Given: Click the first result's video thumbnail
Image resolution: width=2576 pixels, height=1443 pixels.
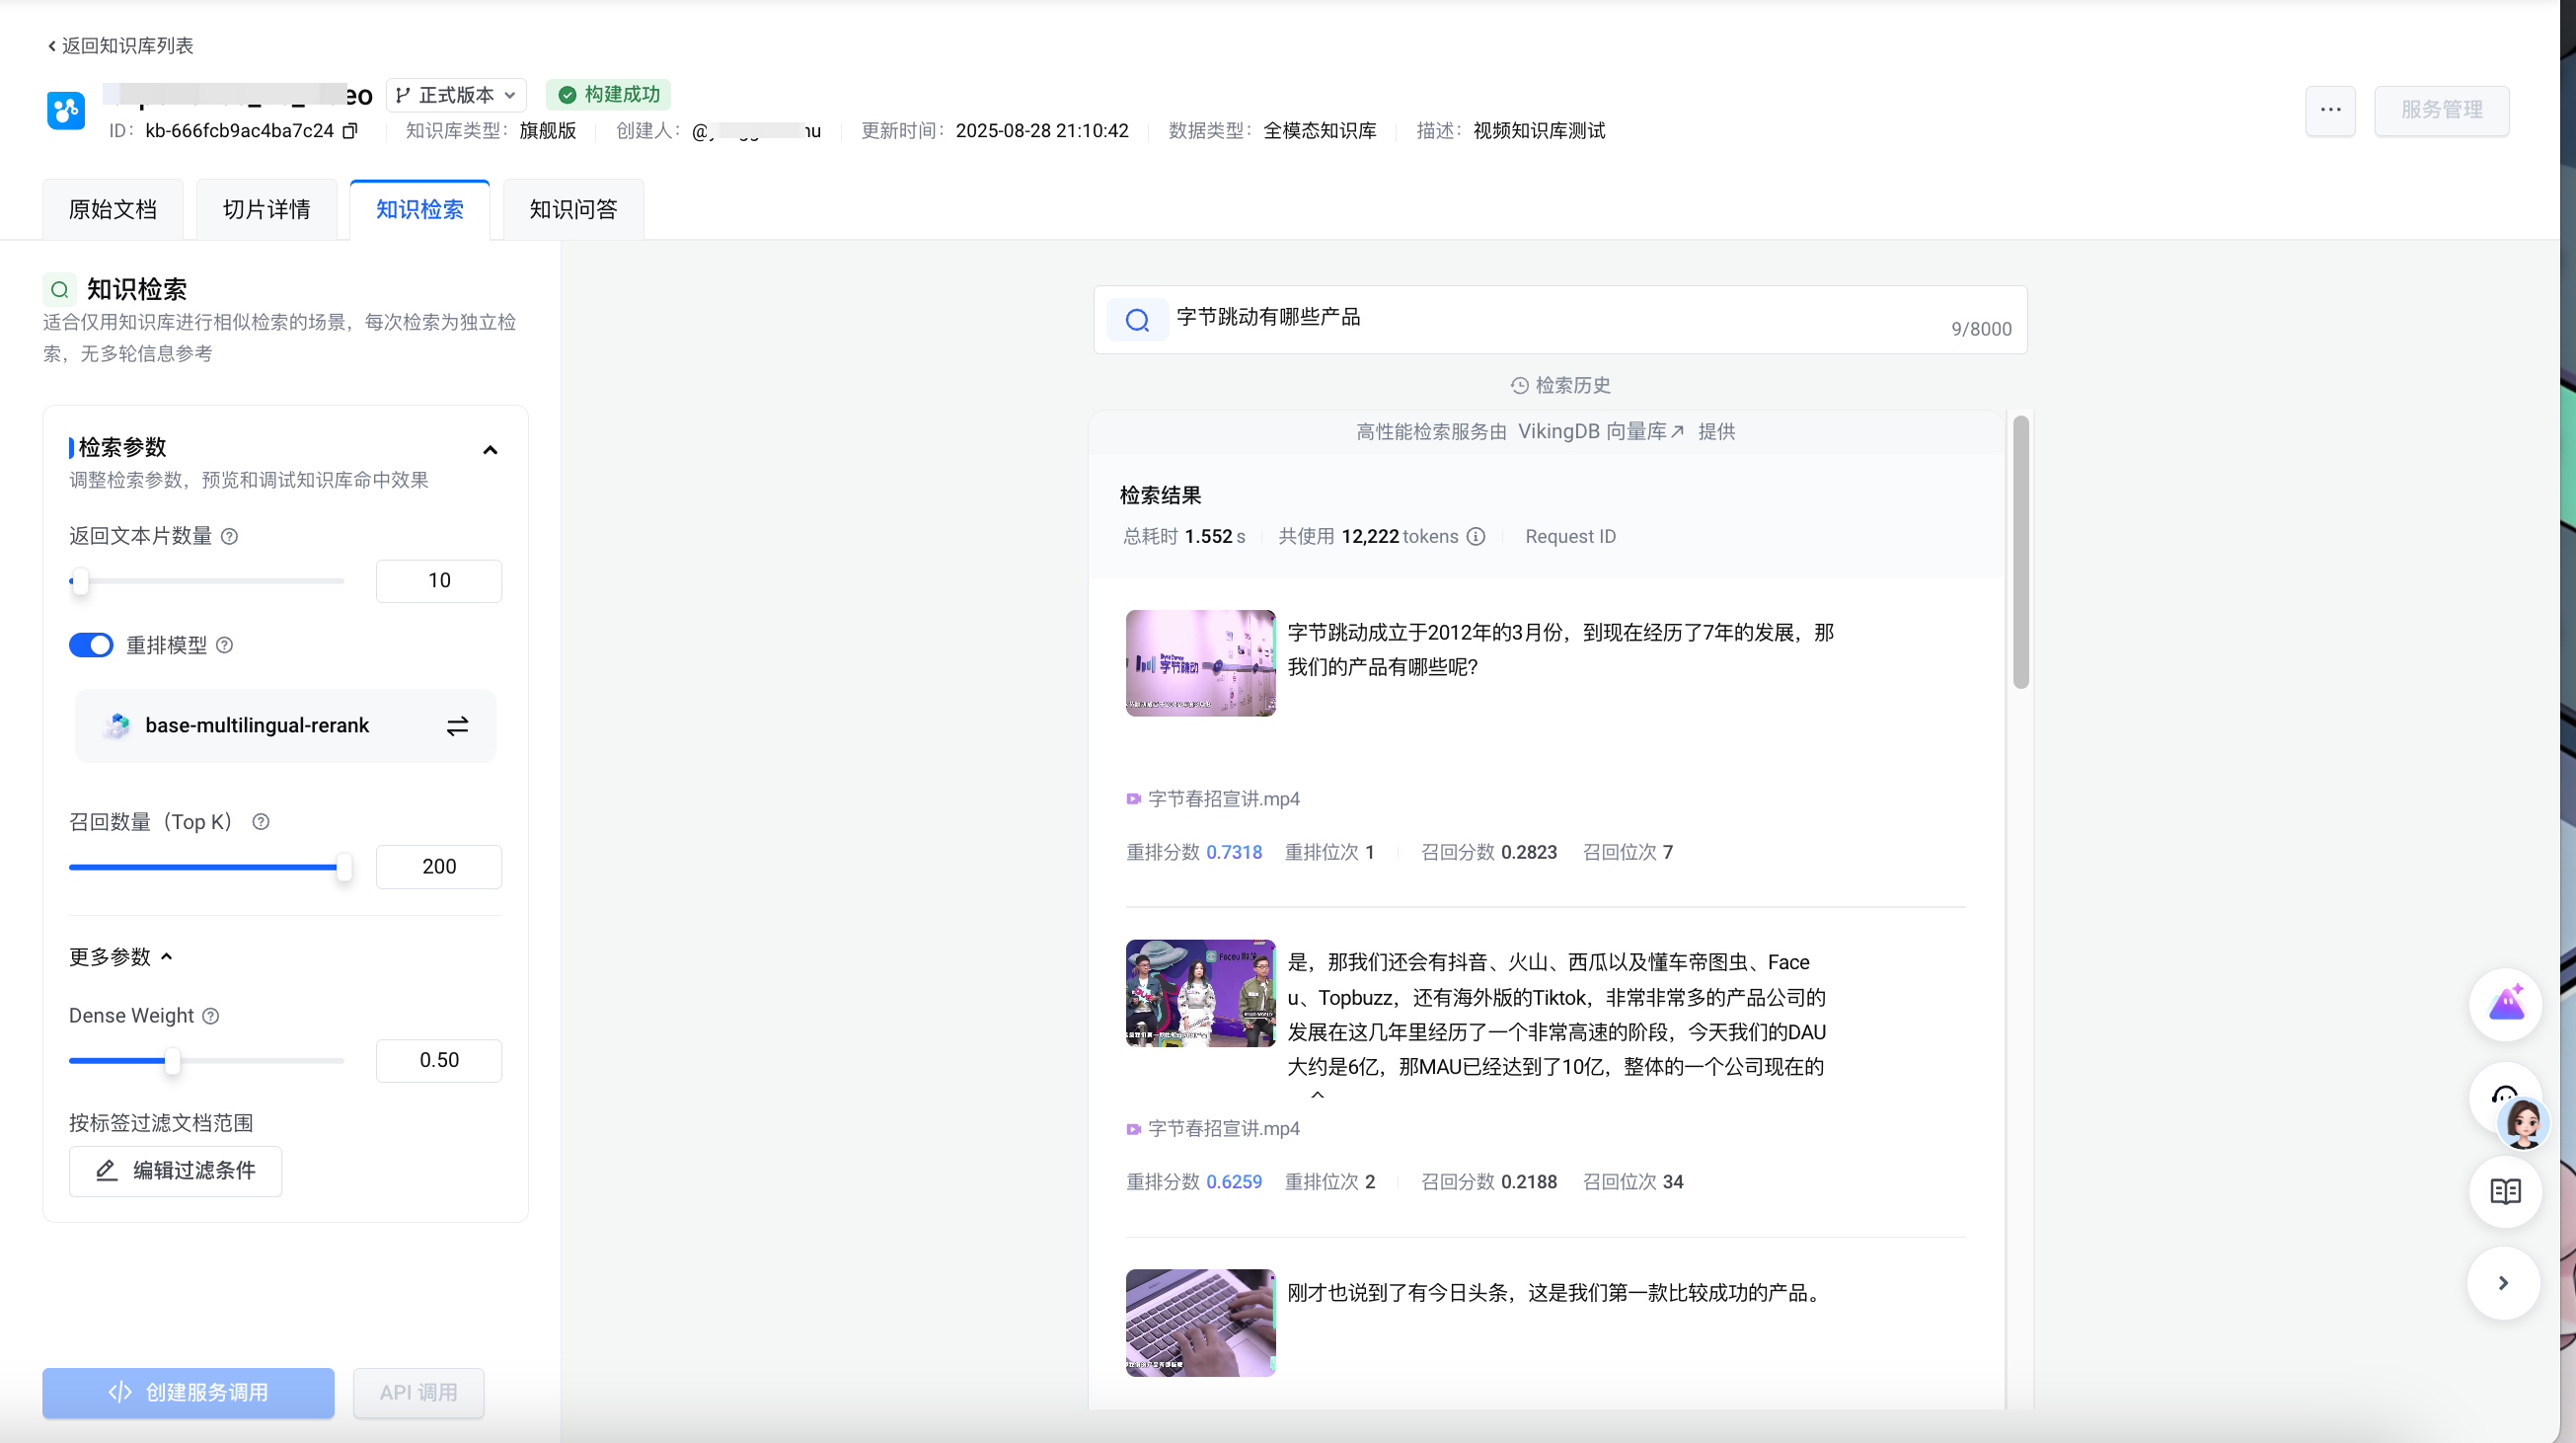Looking at the screenshot, I should (x=1200, y=663).
